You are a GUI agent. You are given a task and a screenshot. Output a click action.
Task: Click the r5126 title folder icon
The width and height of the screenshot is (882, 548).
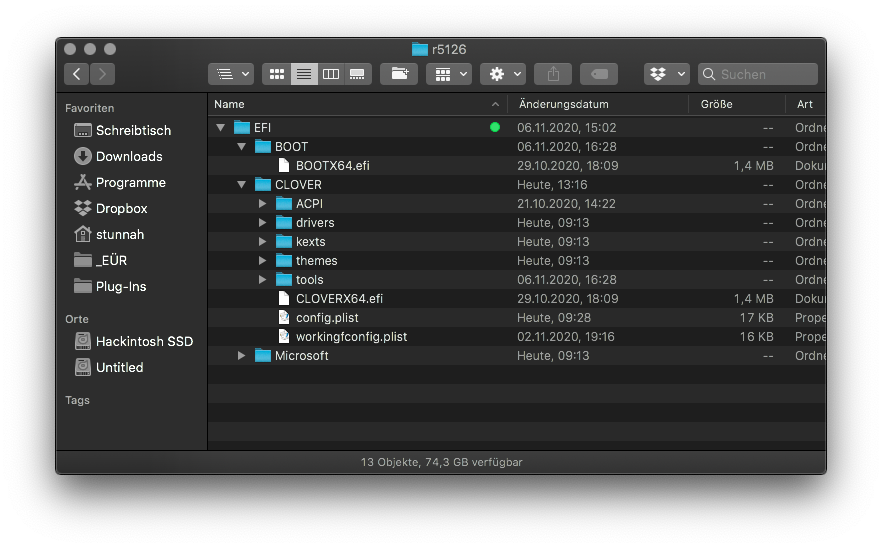click(x=420, y=50)
